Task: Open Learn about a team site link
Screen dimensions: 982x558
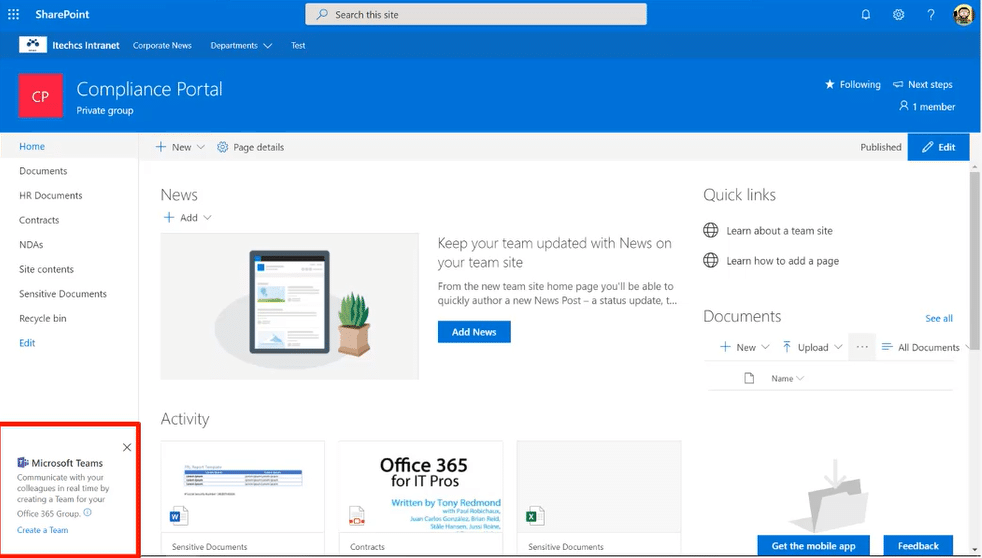Action: click(779, 230)
